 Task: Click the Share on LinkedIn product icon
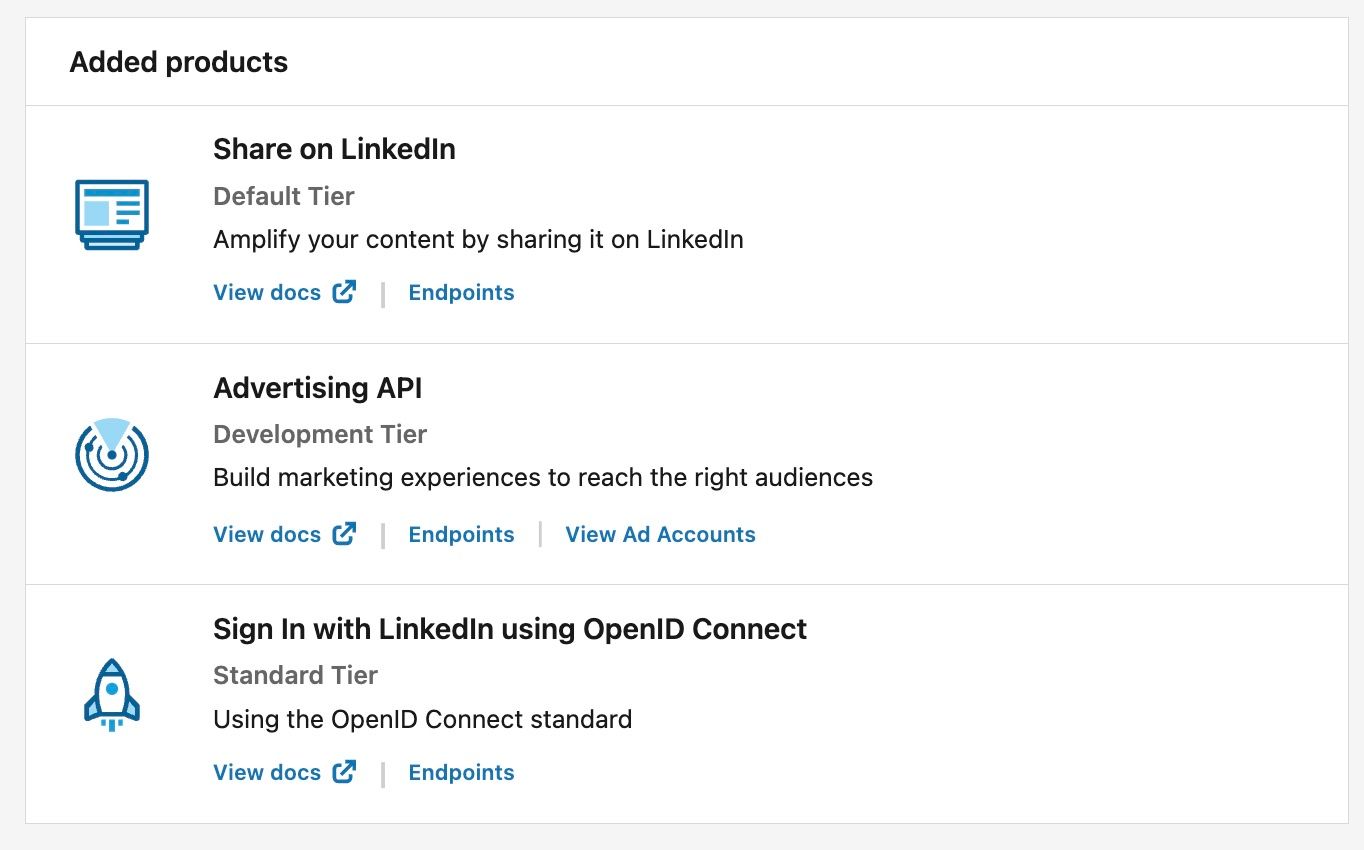[x=112, y=215]
